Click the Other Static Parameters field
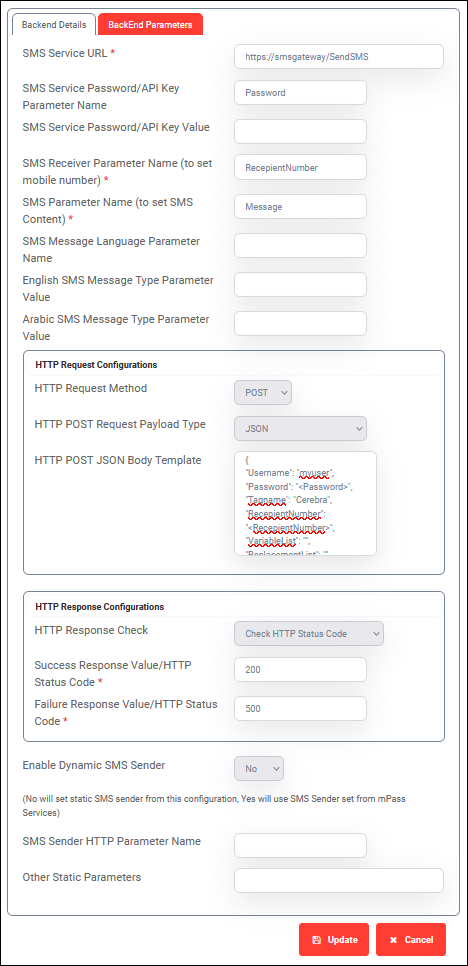Viewport: 468px width, 966px height. (339, 880)
